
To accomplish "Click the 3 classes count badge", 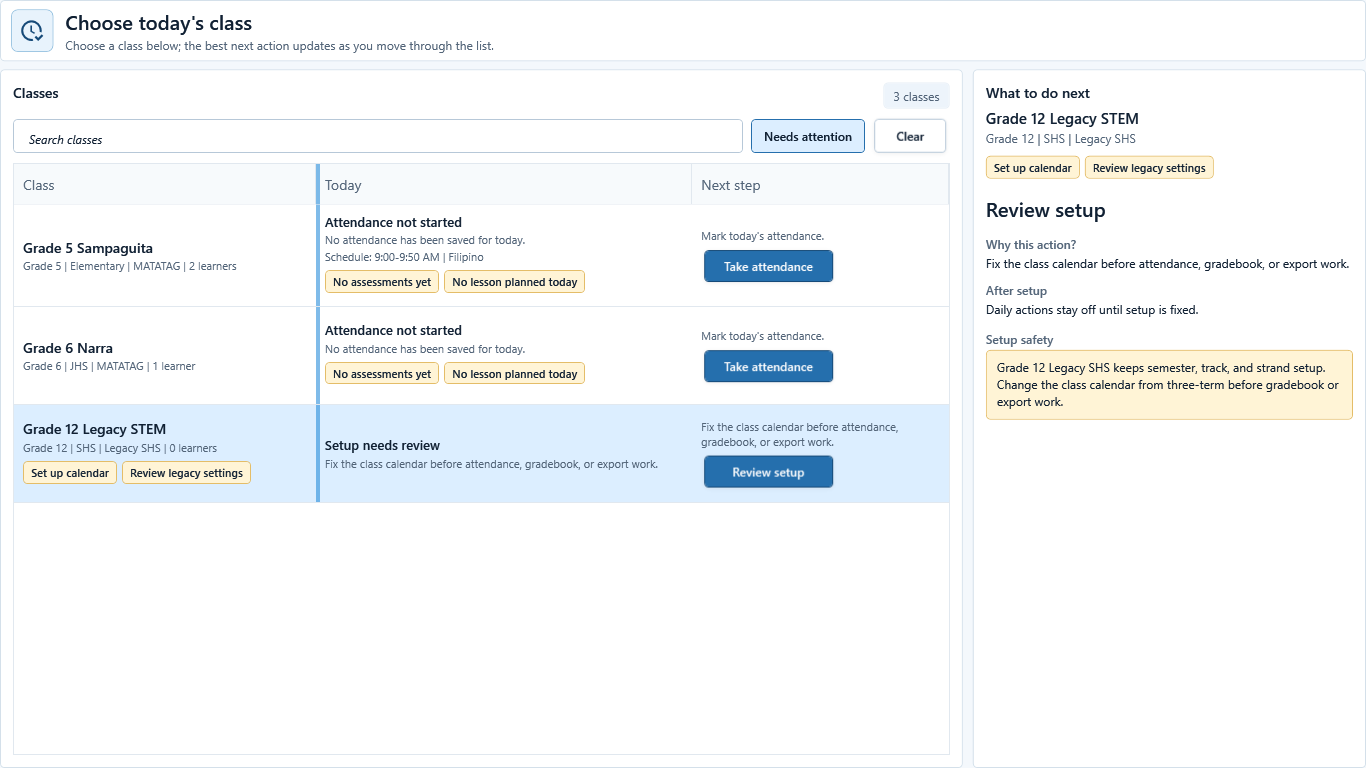I will [x=916, y=96].
